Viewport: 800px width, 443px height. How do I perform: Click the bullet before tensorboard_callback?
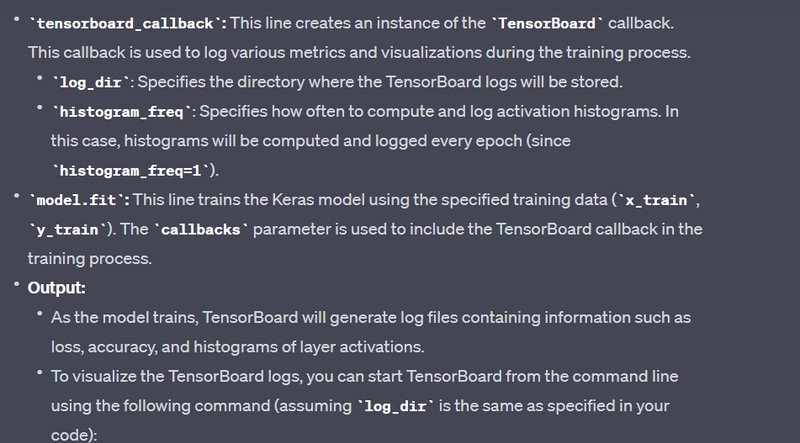pos(17,19)
